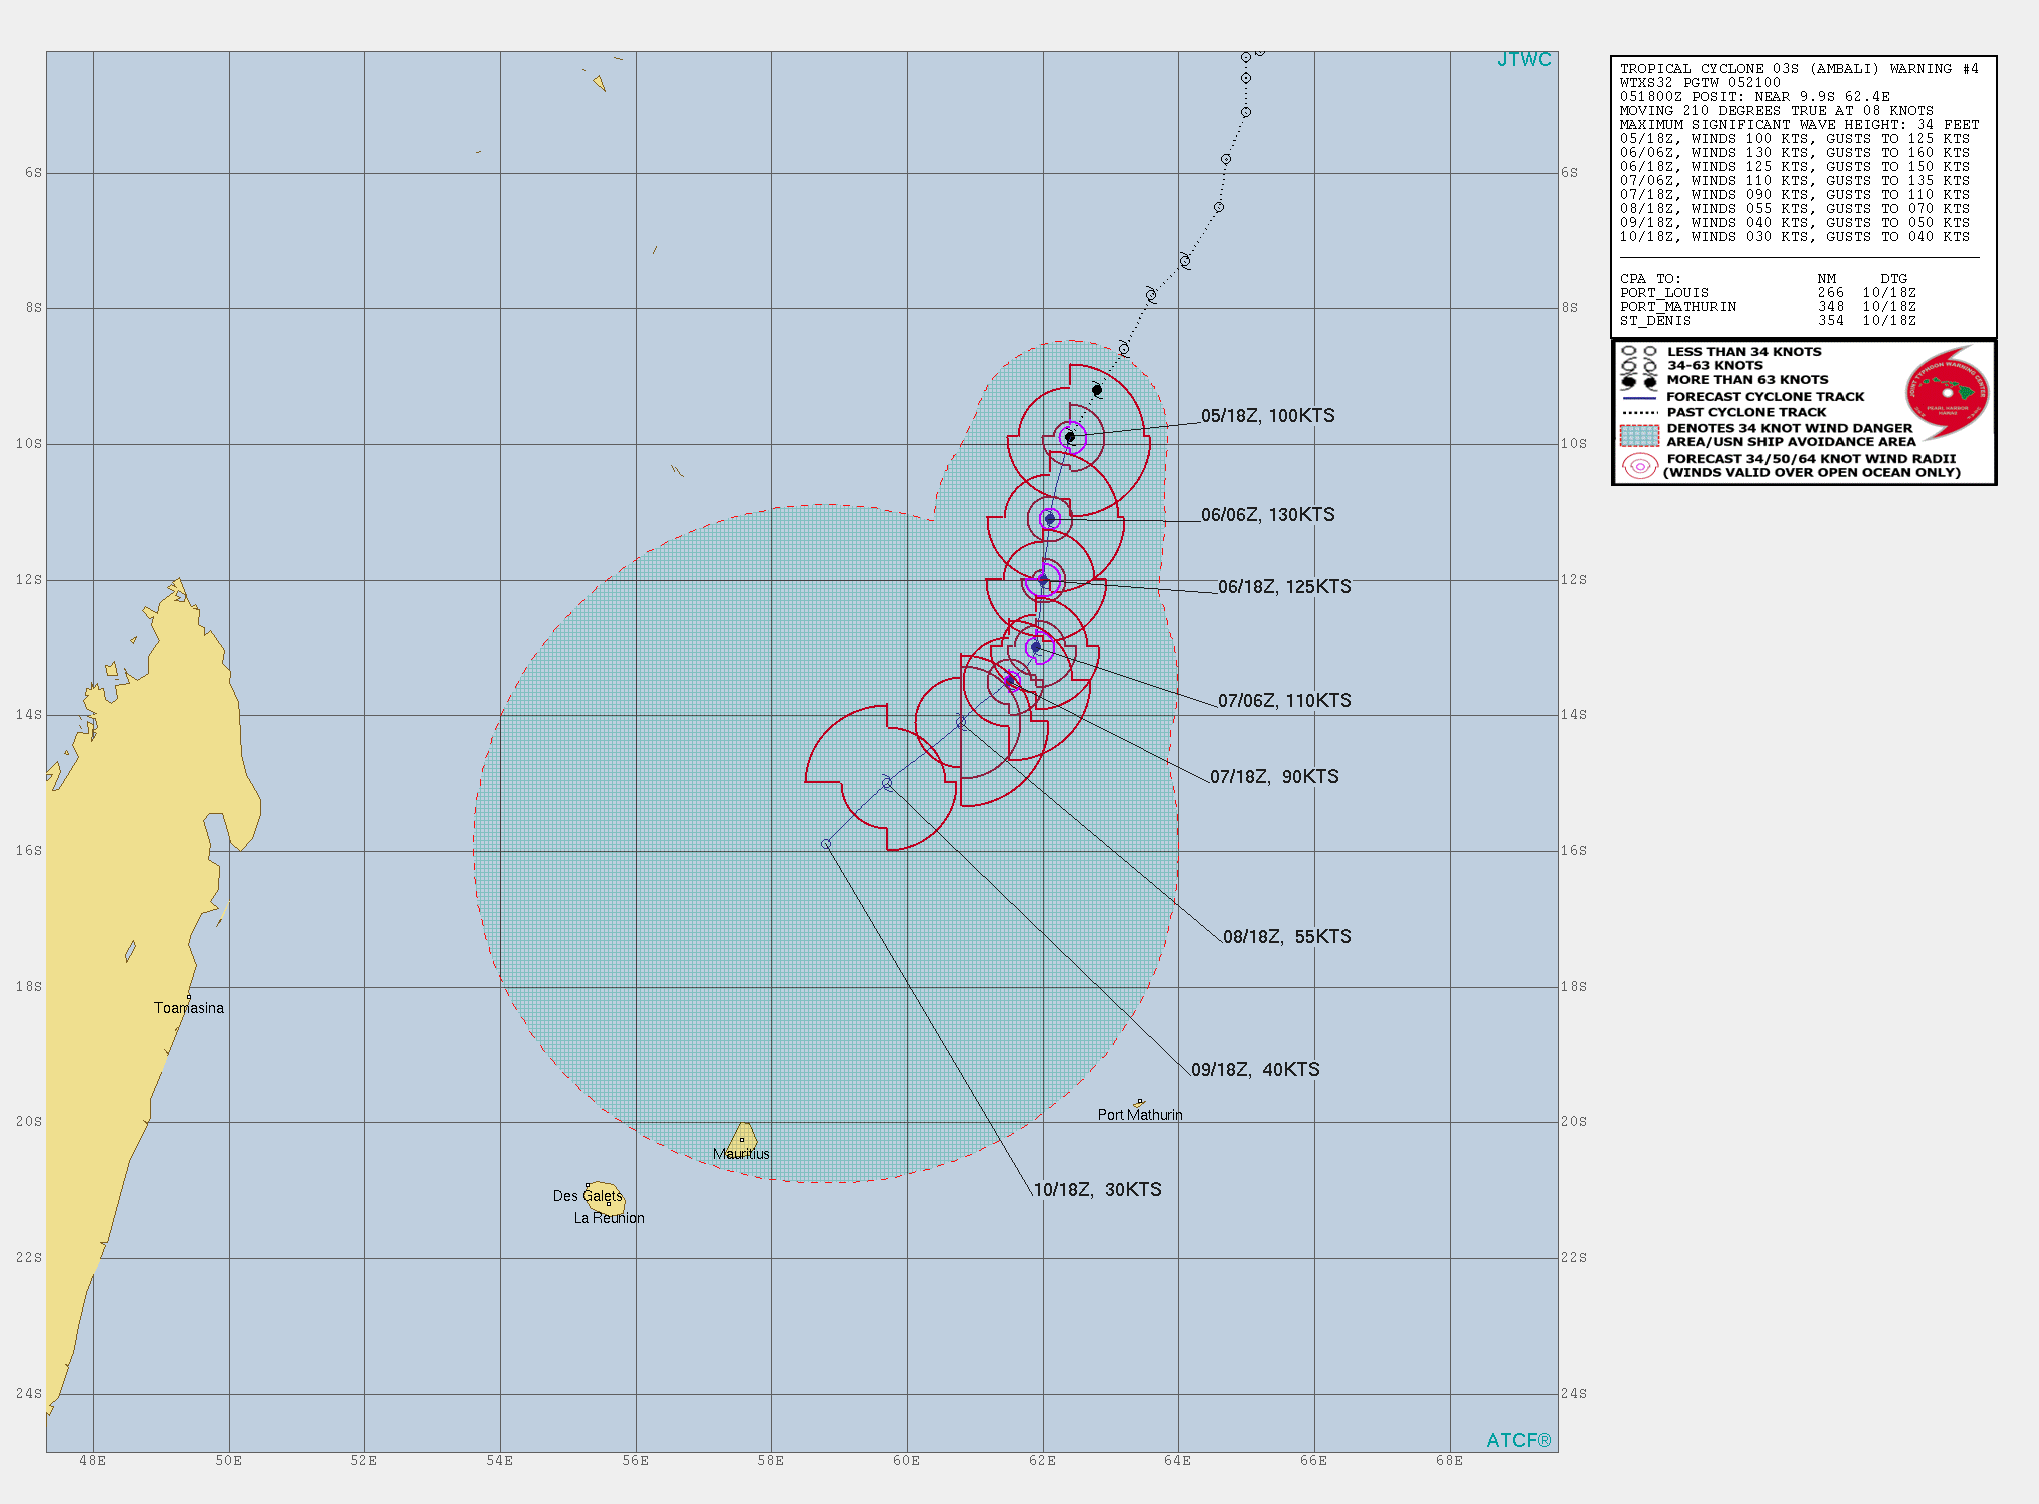This screenshot has width=2039, height=1504.
Task: Click the 08/18Z 55KTS track position marker
Action: (x=962, y=720)
